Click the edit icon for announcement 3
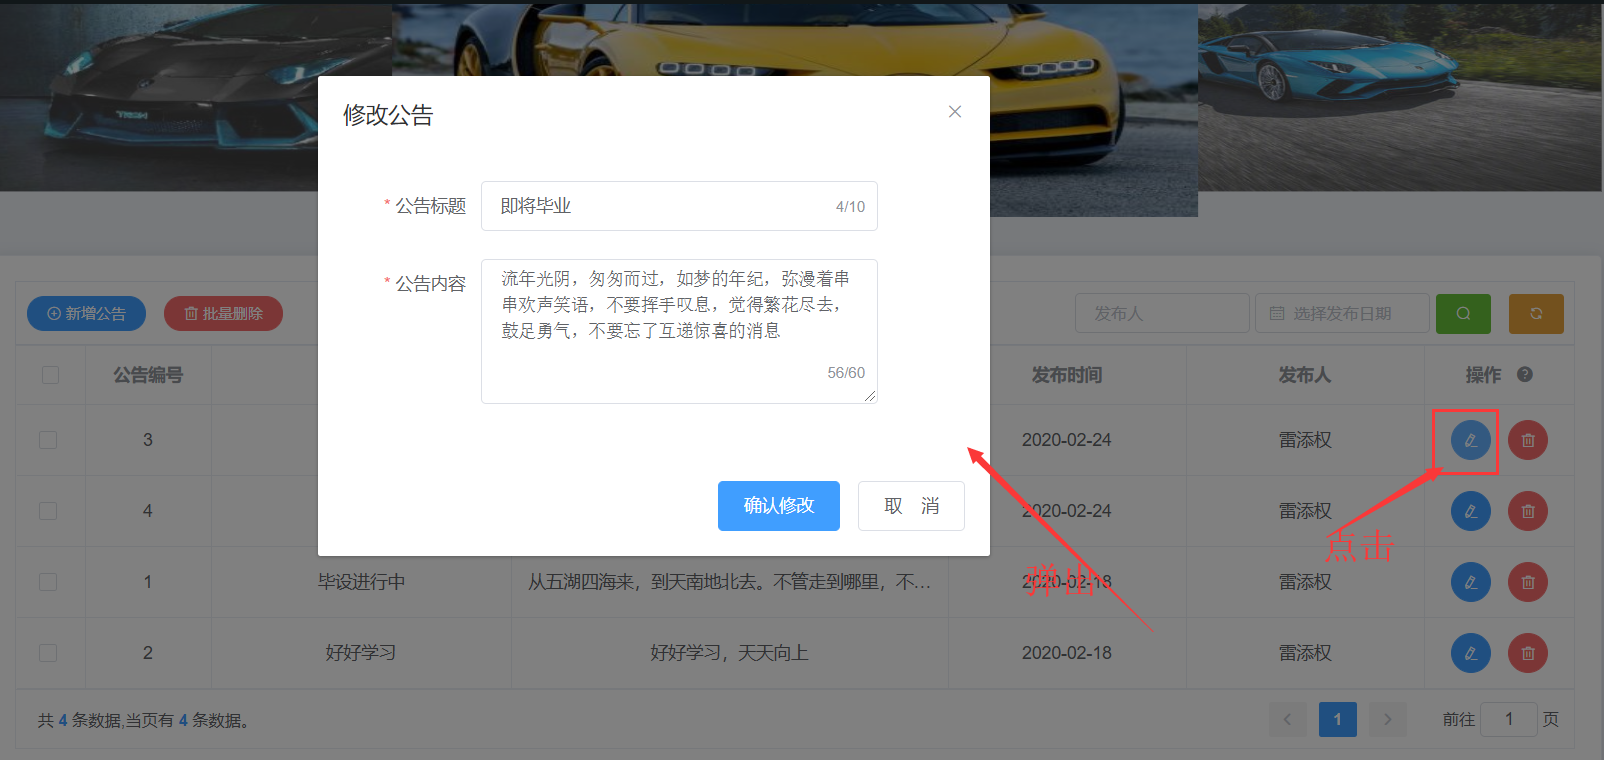The width and height of the screenshot is (1604, 760). (1470, 440)
